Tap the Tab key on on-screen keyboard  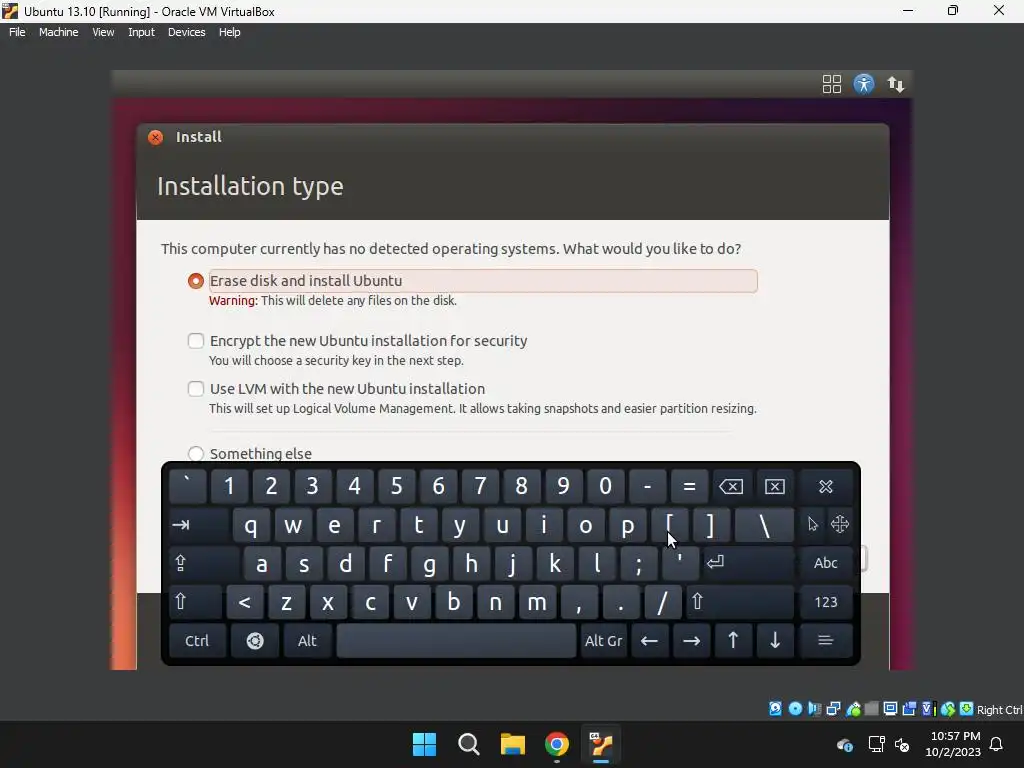coord(199,525)
